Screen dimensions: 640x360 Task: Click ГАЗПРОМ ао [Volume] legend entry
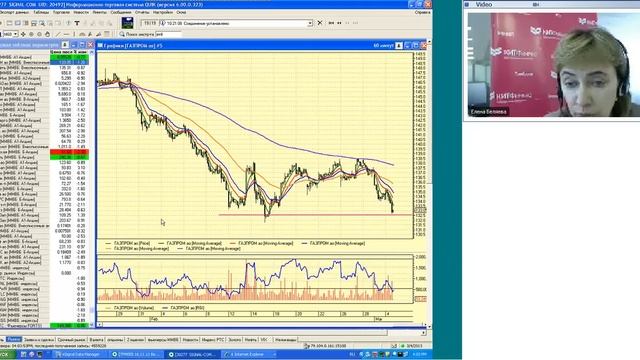(130, 308)
